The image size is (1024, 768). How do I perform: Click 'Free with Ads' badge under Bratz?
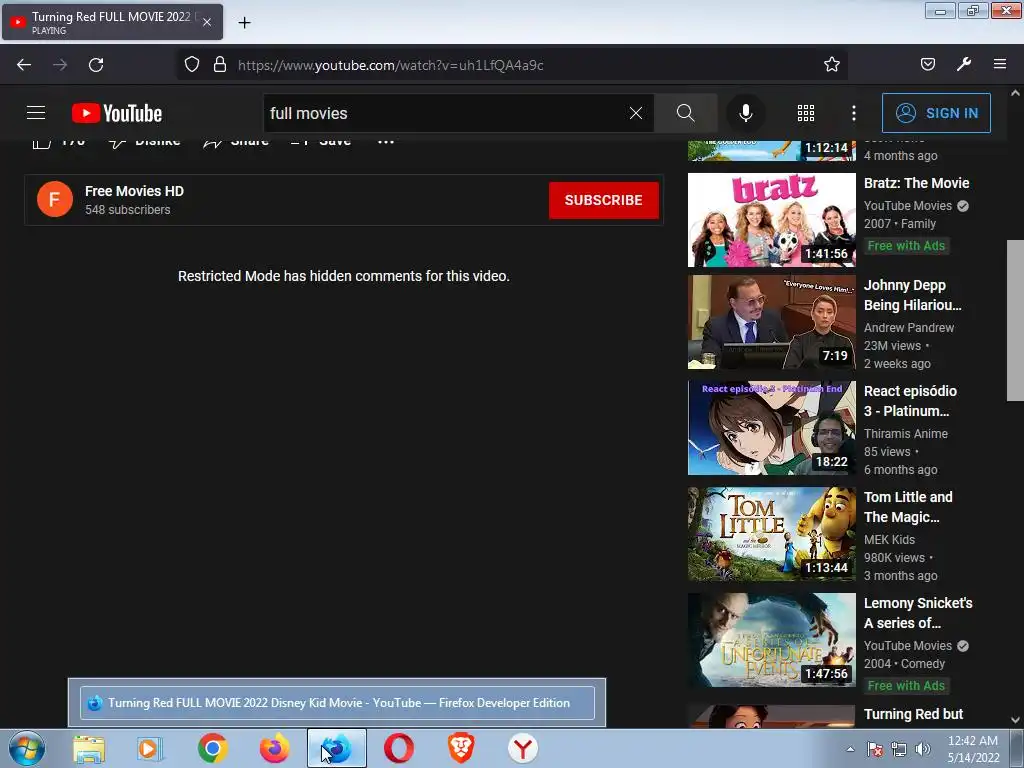point(906,246)
